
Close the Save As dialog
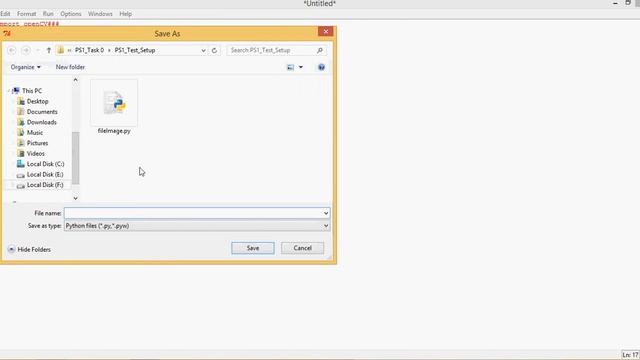click(326, 31)
